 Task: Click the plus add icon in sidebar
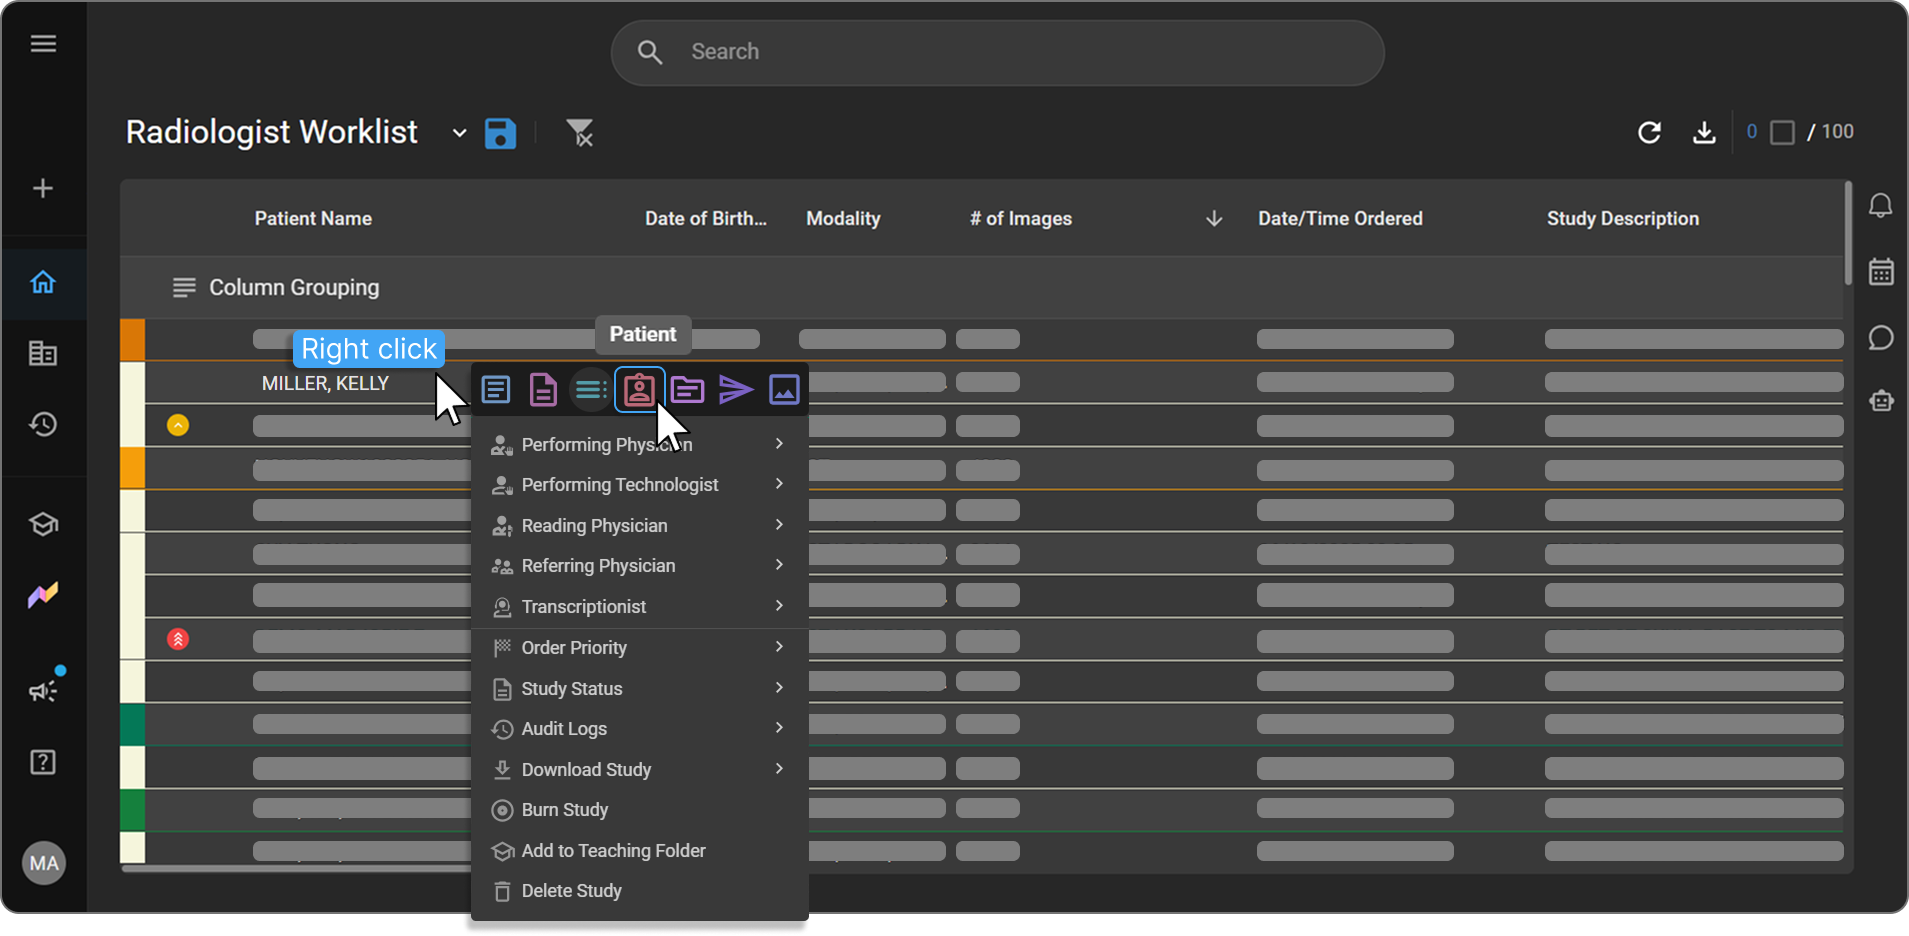43,188
